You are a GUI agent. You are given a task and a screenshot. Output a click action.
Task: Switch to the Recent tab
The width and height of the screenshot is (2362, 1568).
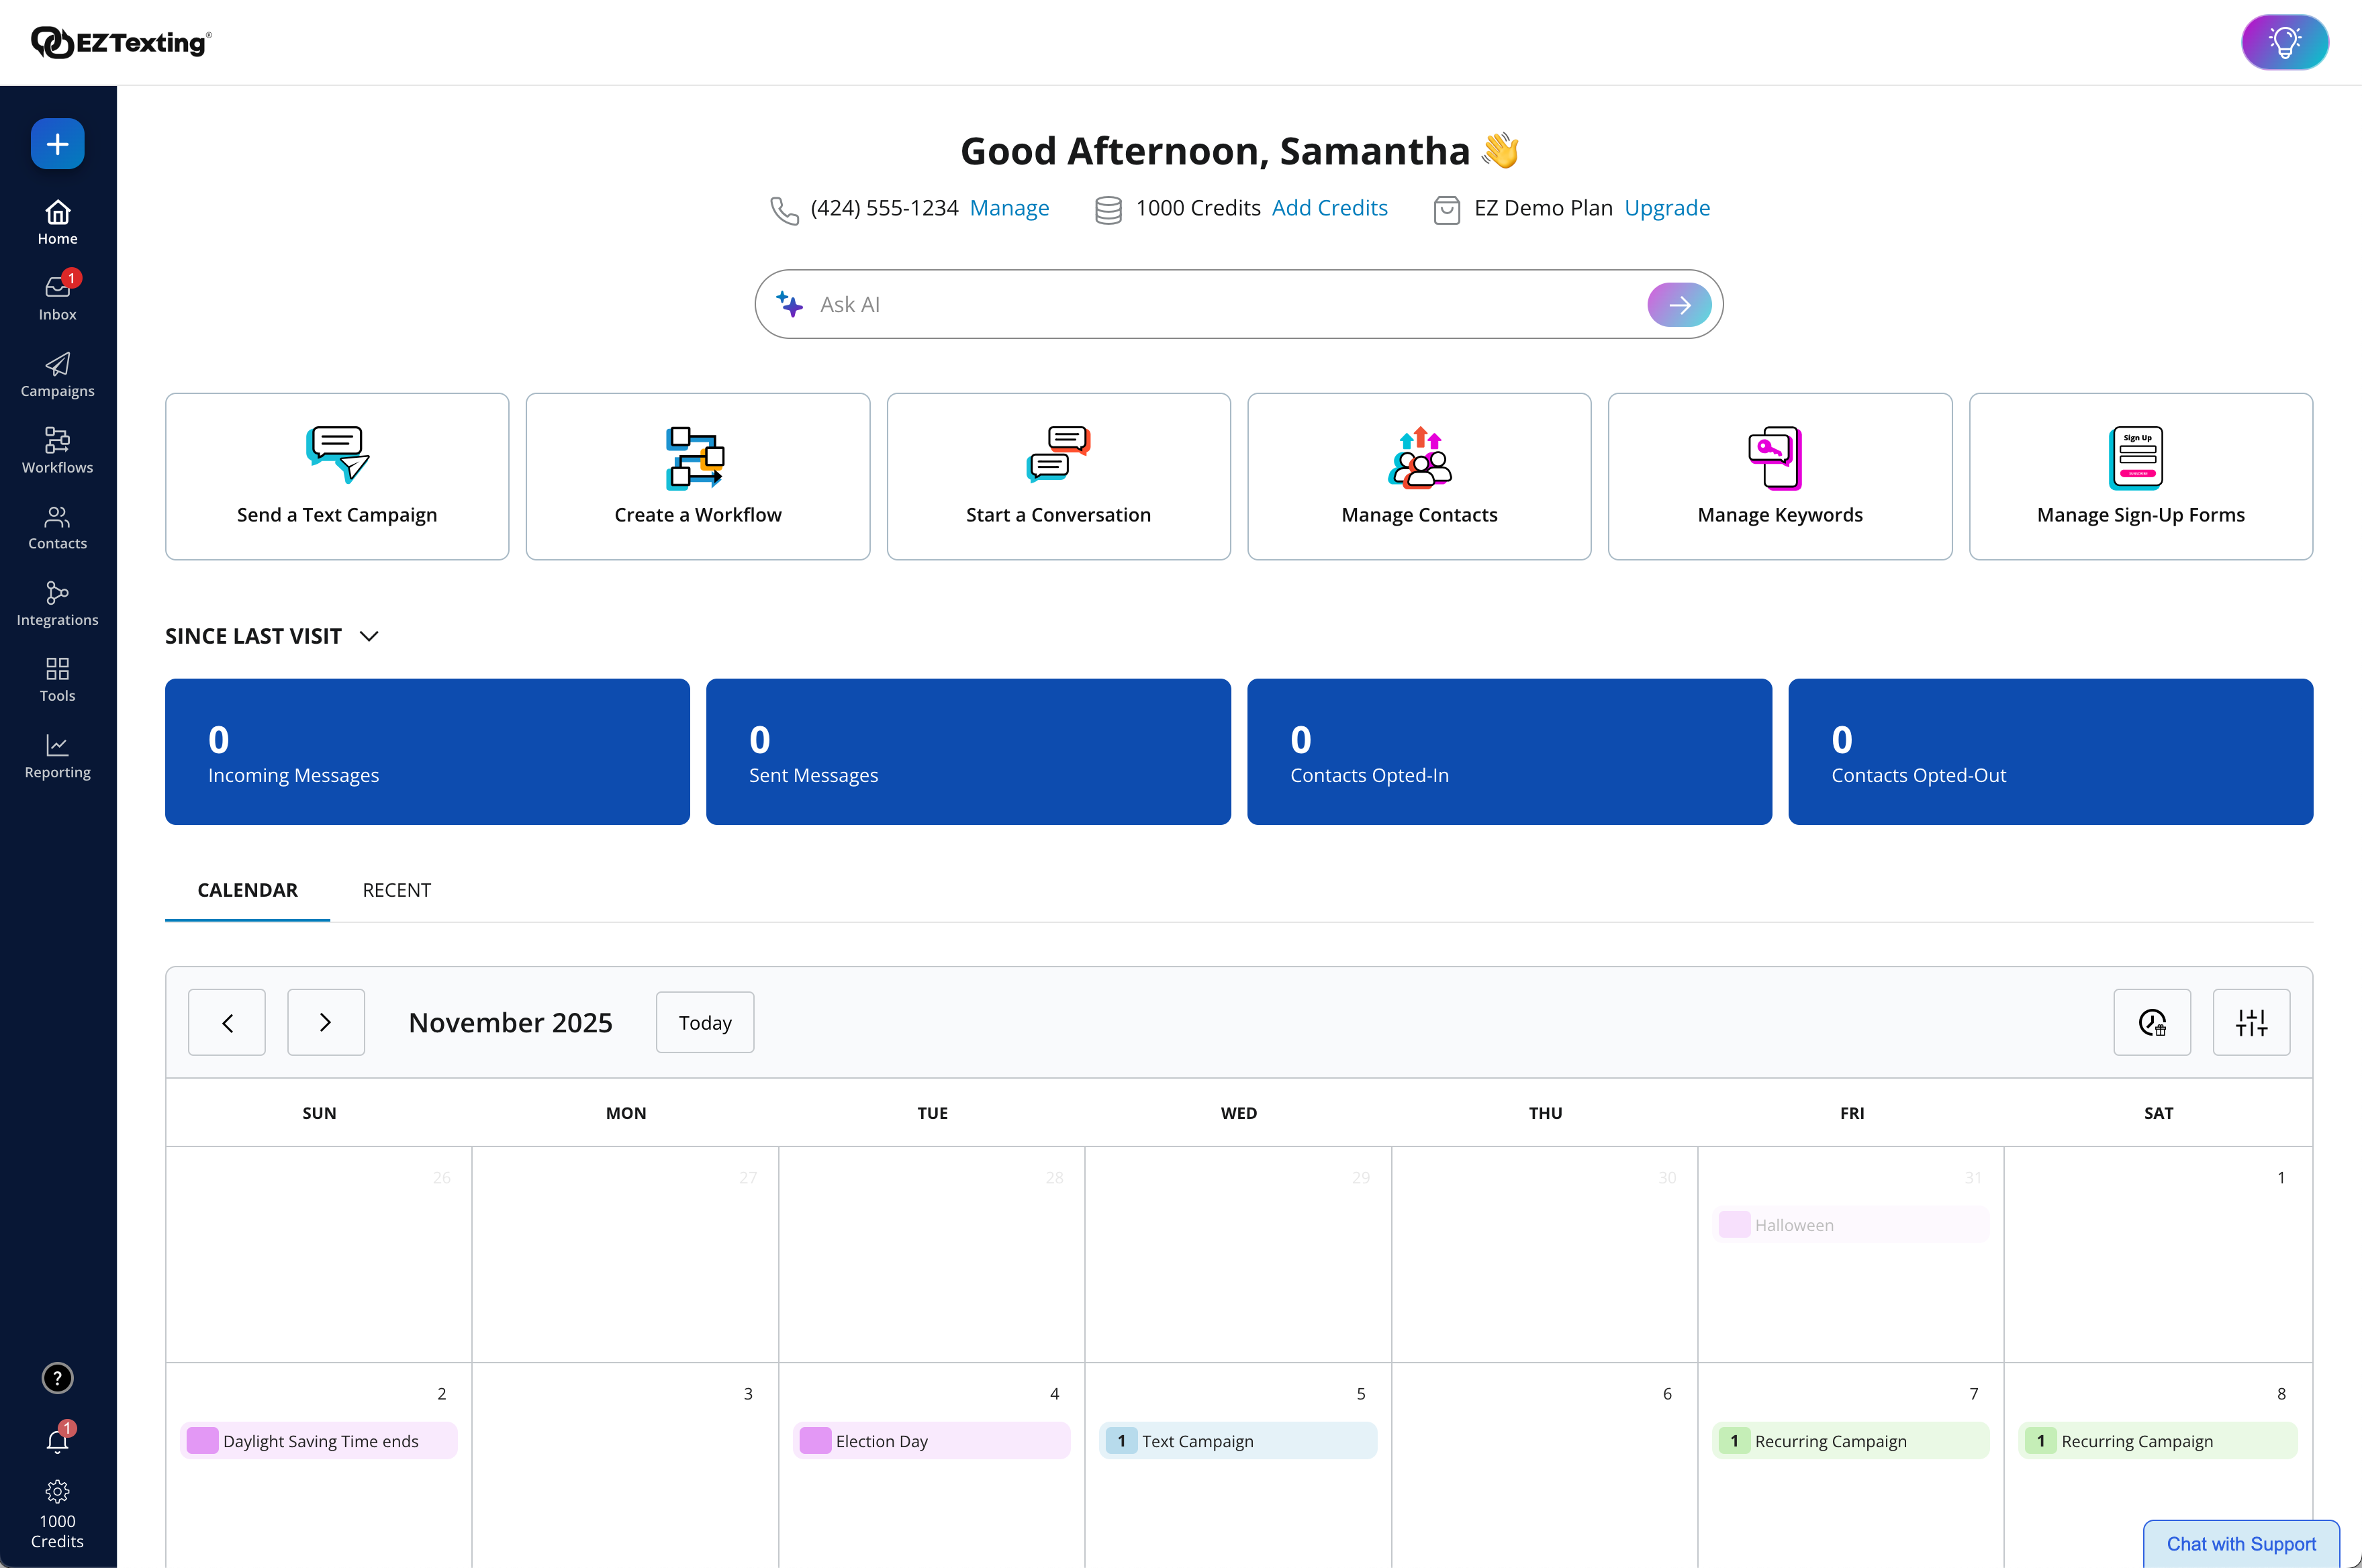396,890
